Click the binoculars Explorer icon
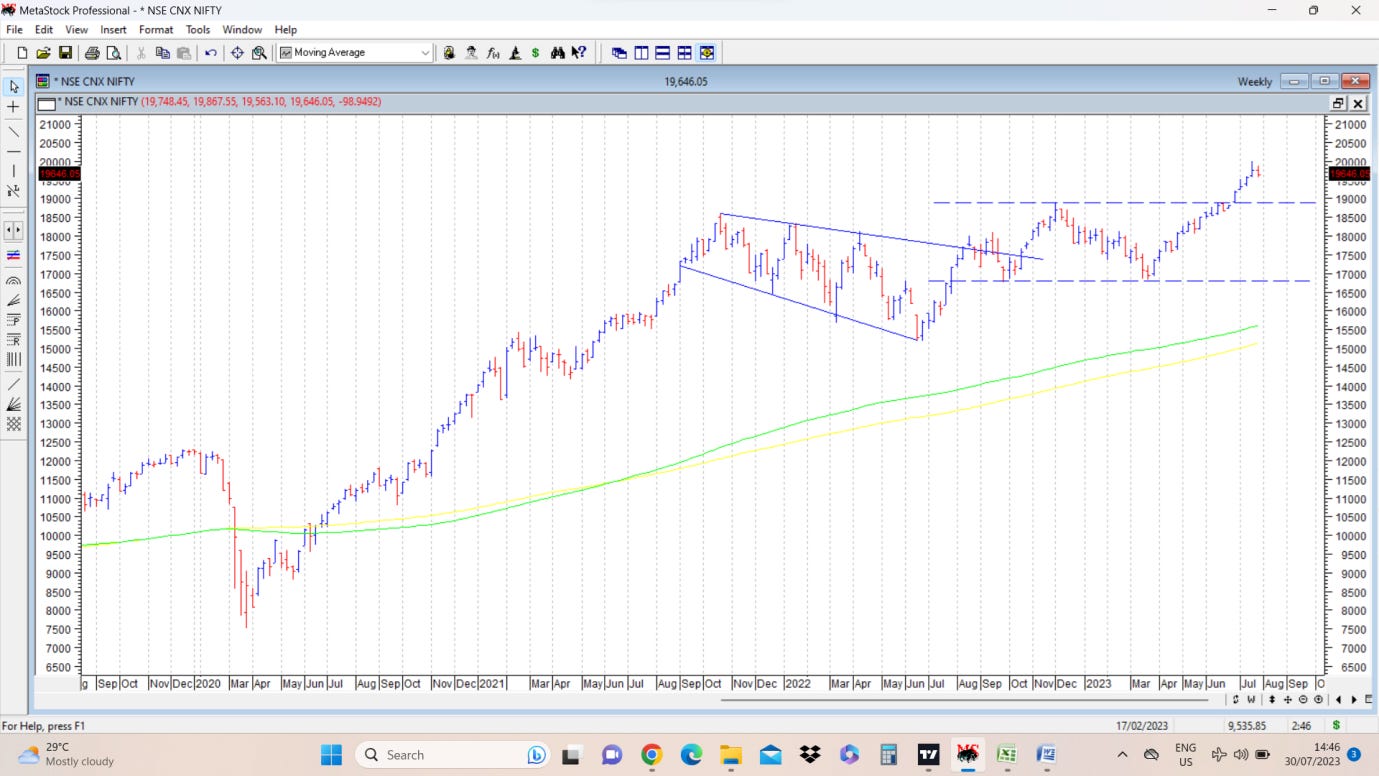Screen dimensions: 1379x776 pos(557,53)
